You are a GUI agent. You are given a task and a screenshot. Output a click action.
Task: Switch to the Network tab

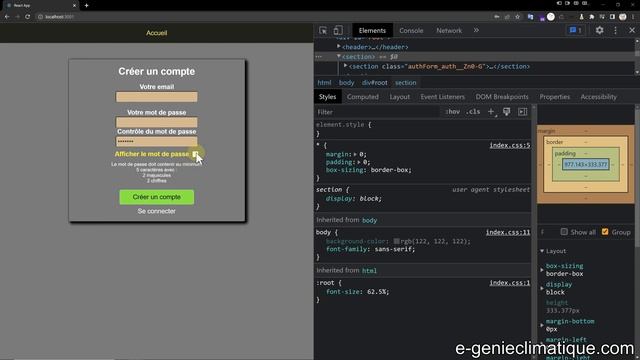coord(449,31)
